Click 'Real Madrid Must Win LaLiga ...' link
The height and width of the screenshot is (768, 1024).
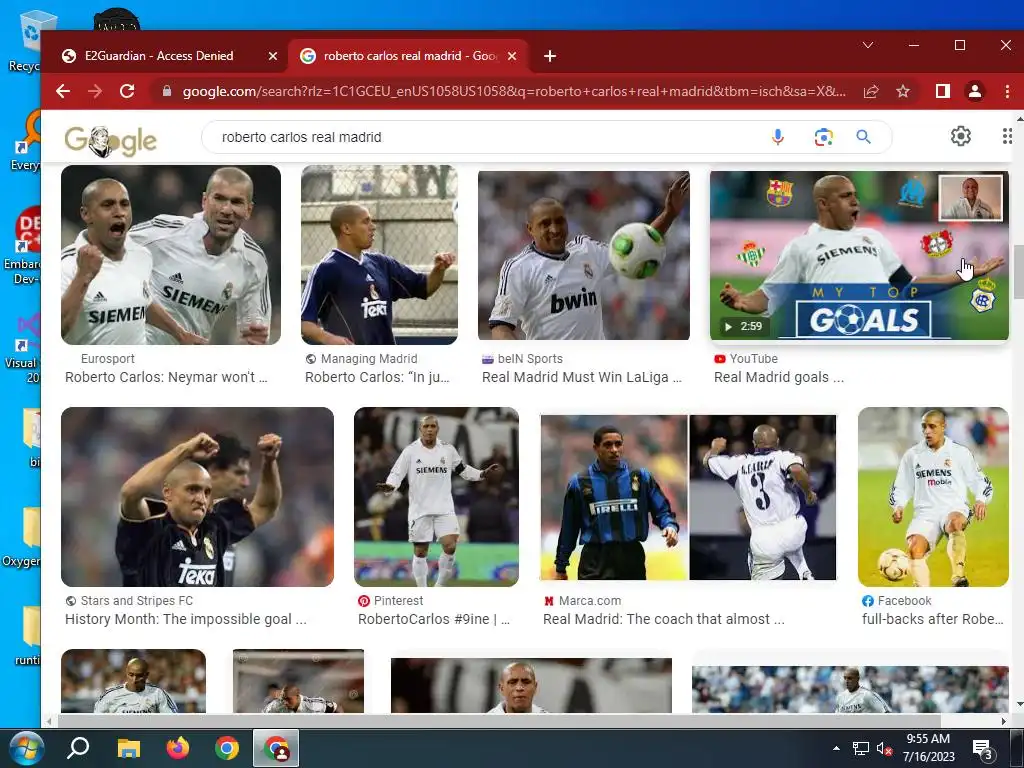pyautogui.click(x=582, y=377)
